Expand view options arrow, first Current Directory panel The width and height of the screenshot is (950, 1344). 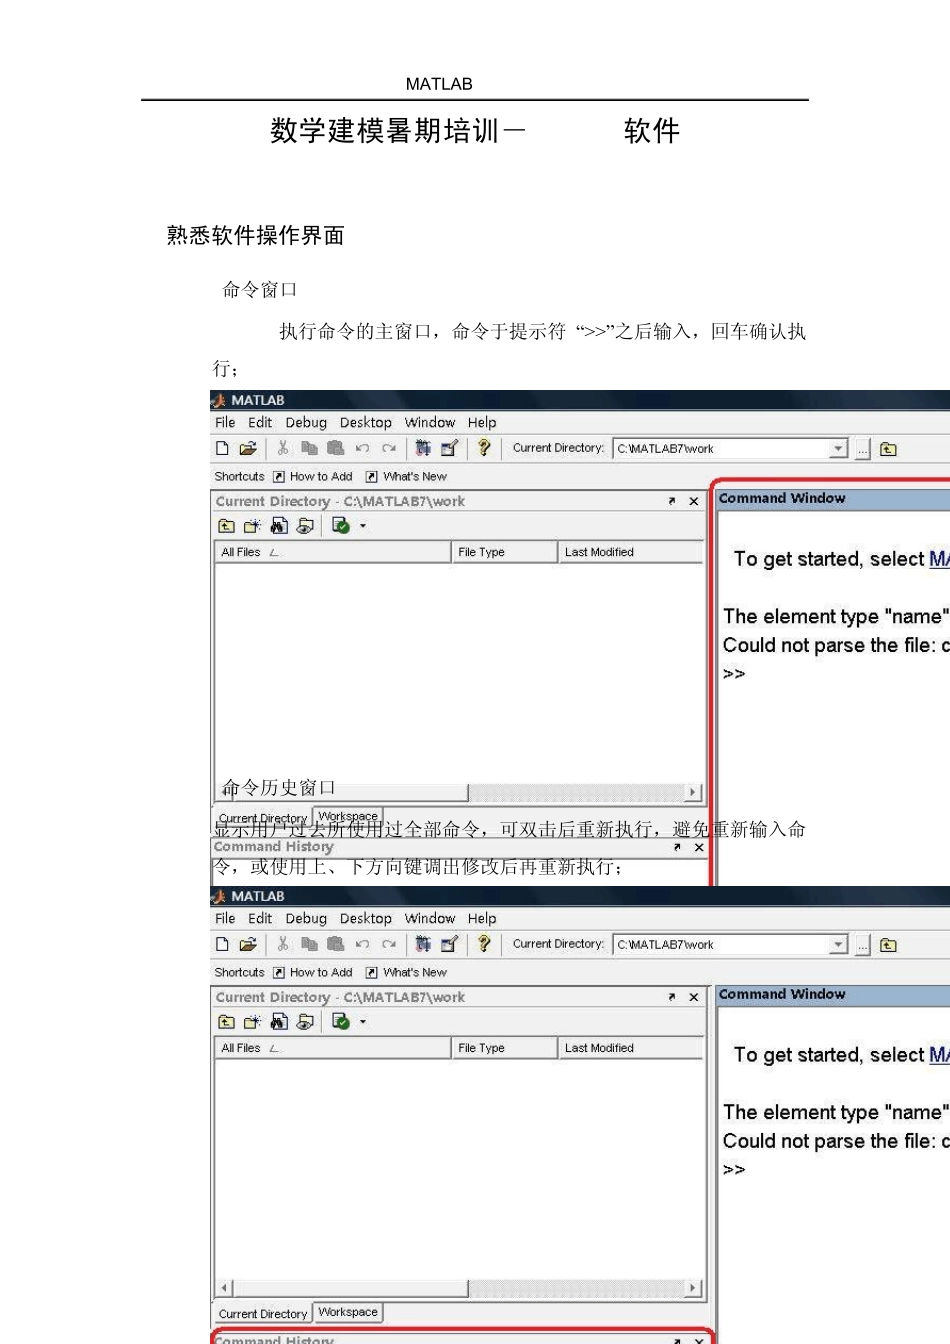tap(363, 526)
